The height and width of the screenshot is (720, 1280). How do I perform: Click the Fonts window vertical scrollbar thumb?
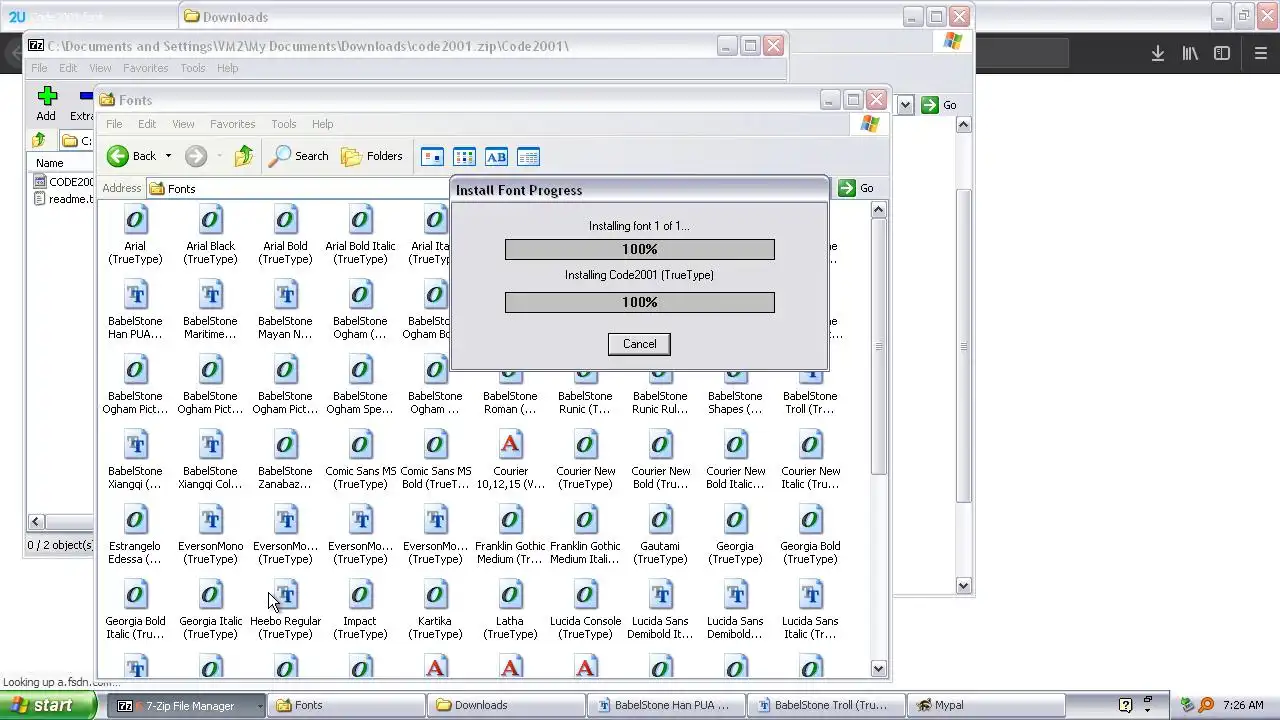pos(878,346)
